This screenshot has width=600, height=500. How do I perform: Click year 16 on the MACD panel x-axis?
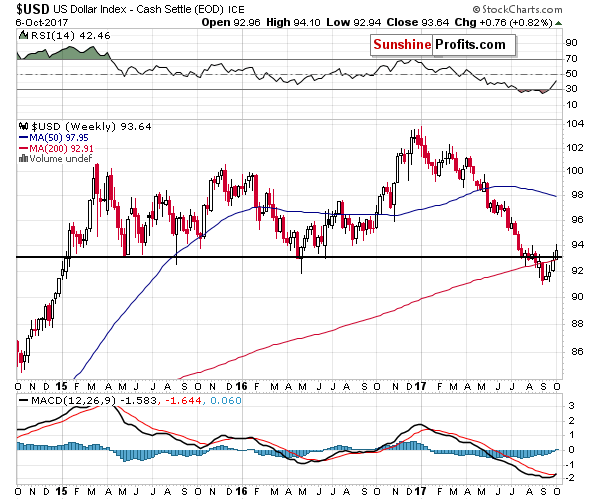click(x=241, y=491)
